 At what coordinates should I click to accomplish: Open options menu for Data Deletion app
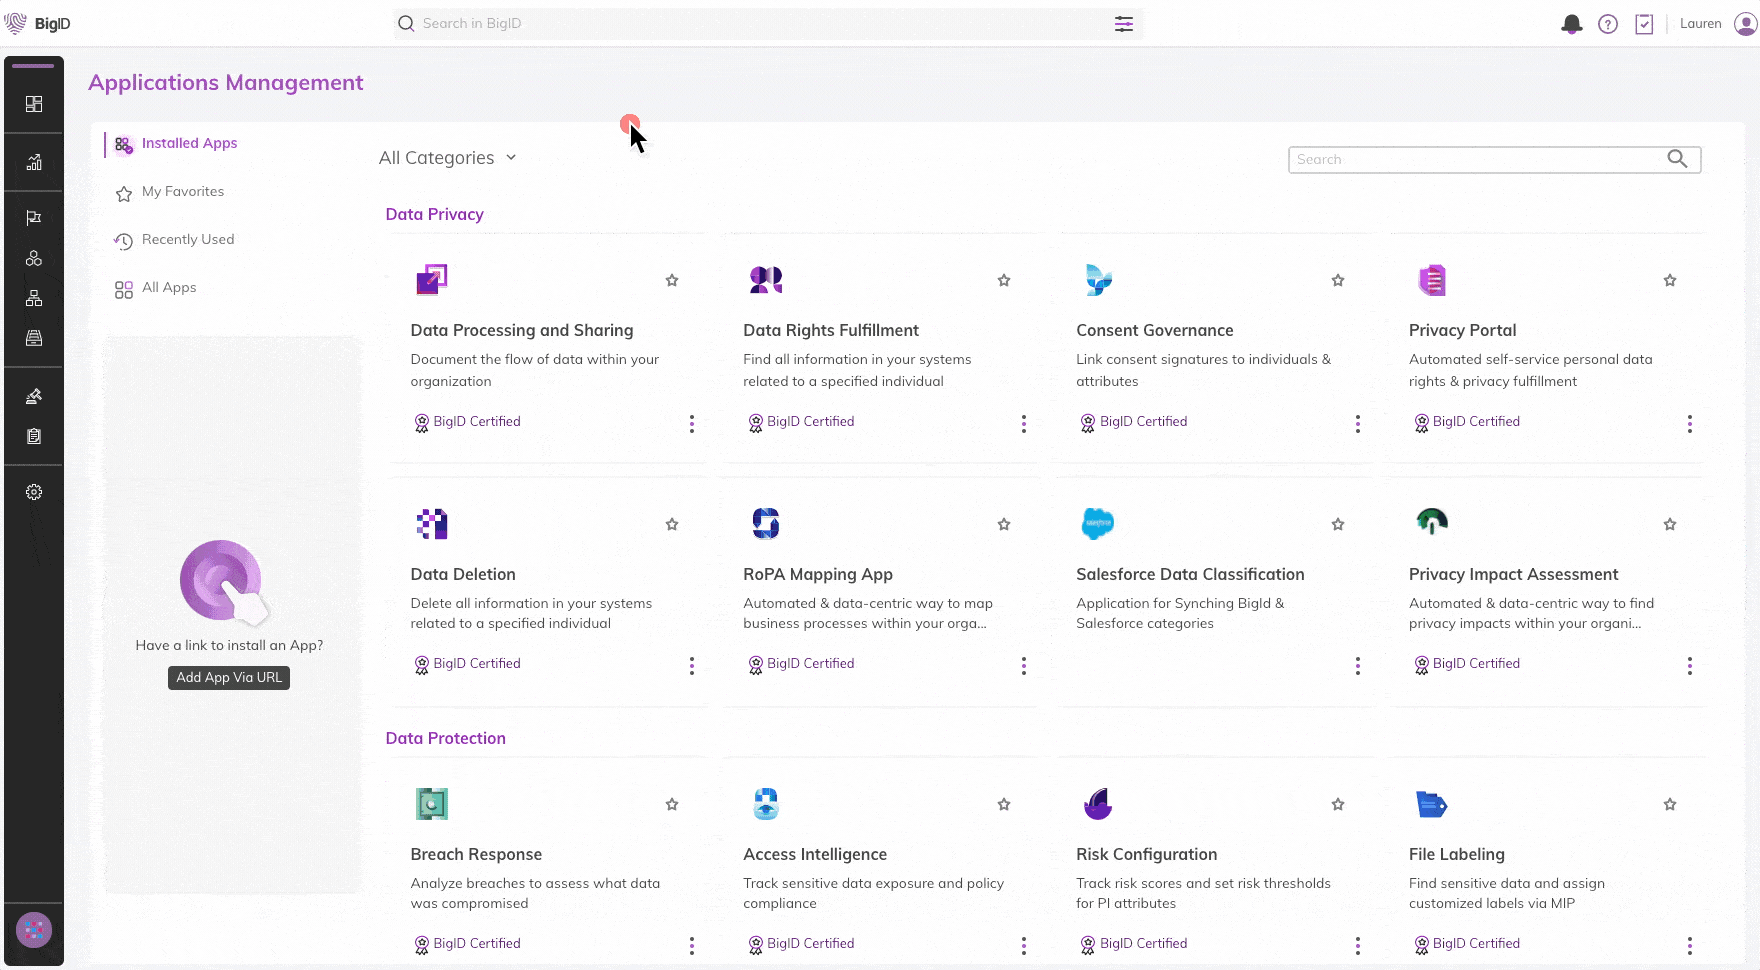[x=692, y=665]
